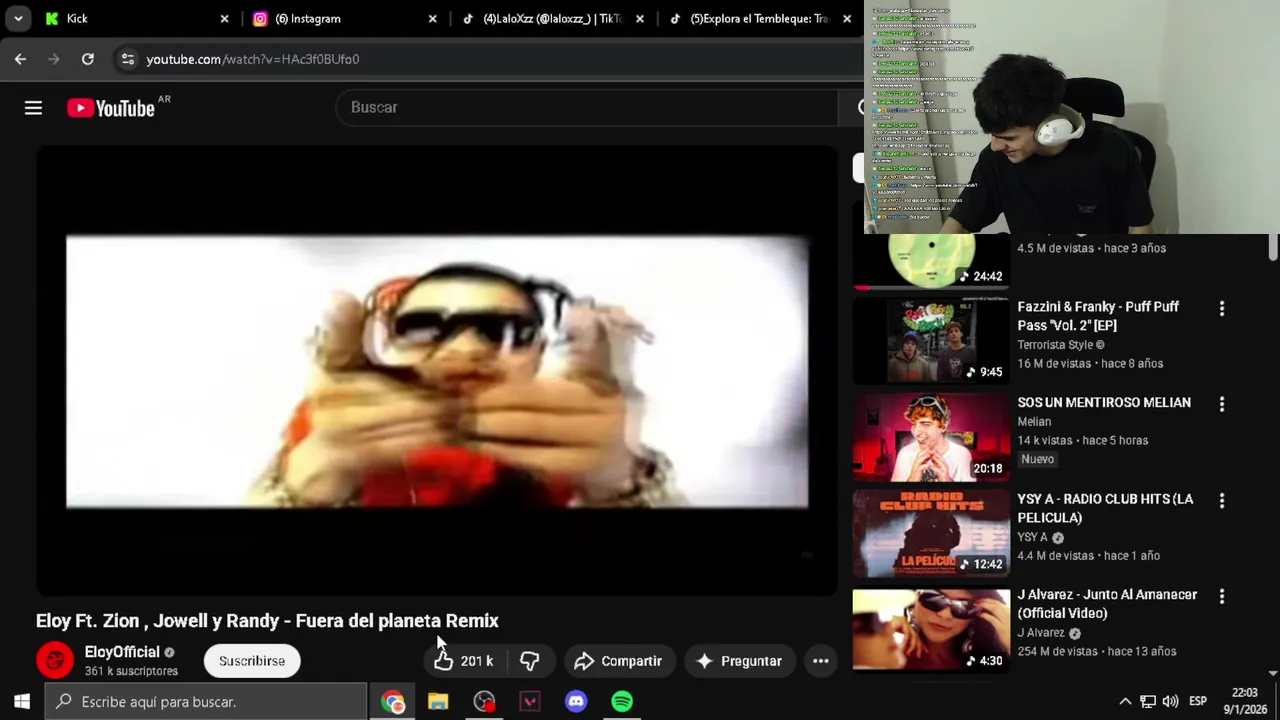Open the volume speaker tray icon
Image resolution: width=1280 pixels, height=720 pixels.
click(1170, 701)
